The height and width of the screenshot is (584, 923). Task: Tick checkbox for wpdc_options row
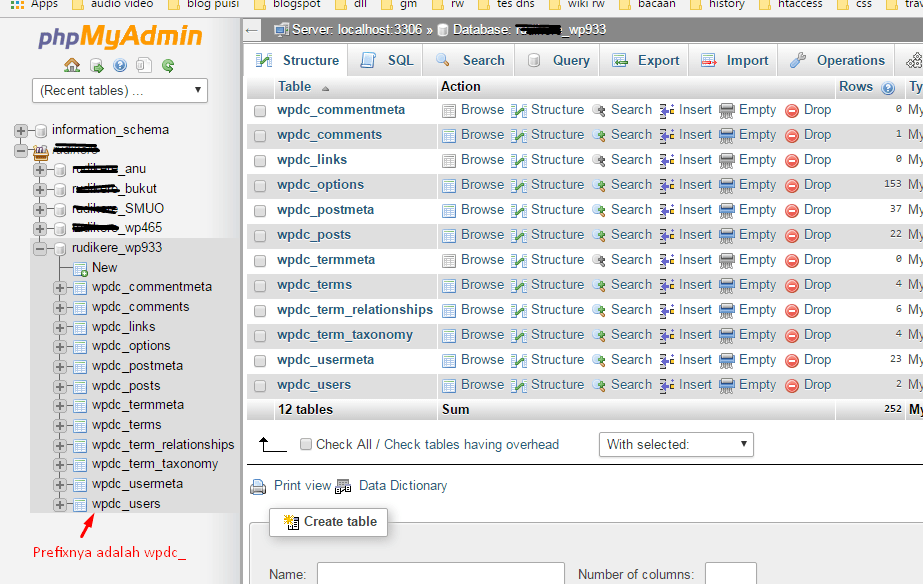coord(260,186)
